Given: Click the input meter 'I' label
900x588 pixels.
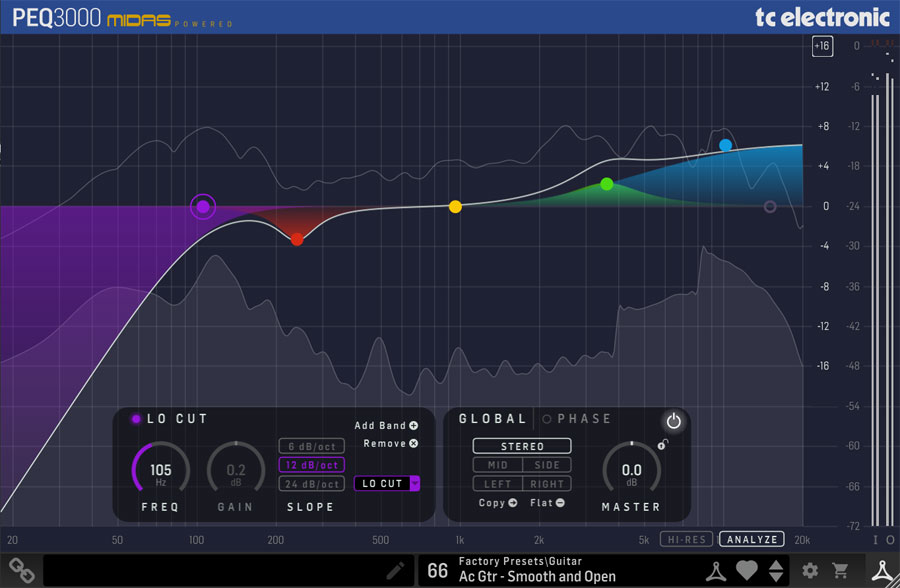Looking at the screenshot, I should coord(875,540).
